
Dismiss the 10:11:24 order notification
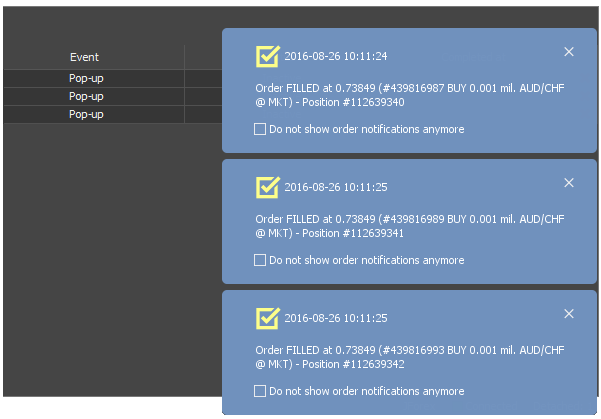[569, 52]
